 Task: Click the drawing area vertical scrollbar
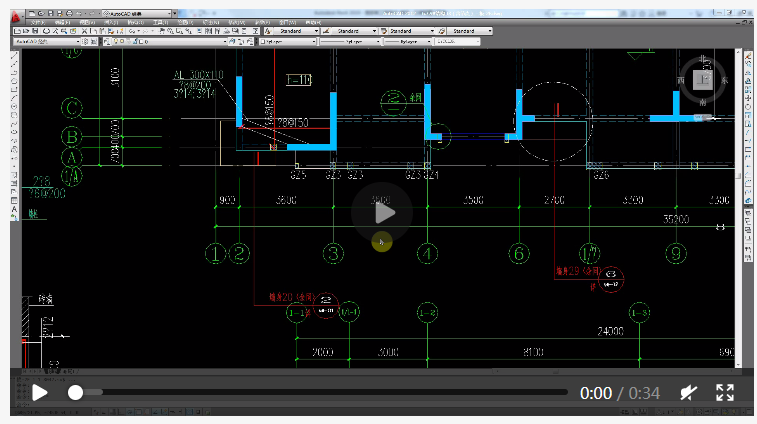pos(738,208)
